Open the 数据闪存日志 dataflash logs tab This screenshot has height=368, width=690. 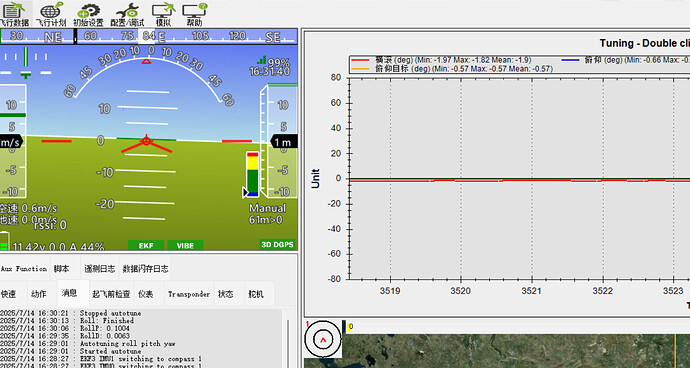[x=145, y=269]
